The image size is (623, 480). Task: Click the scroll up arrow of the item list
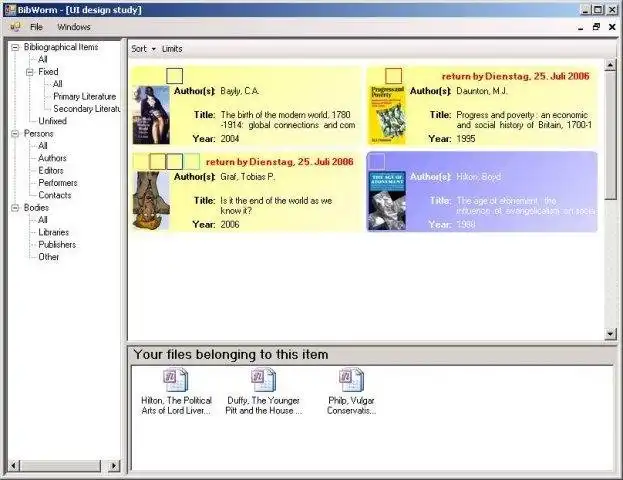click(x=610, y=65)
